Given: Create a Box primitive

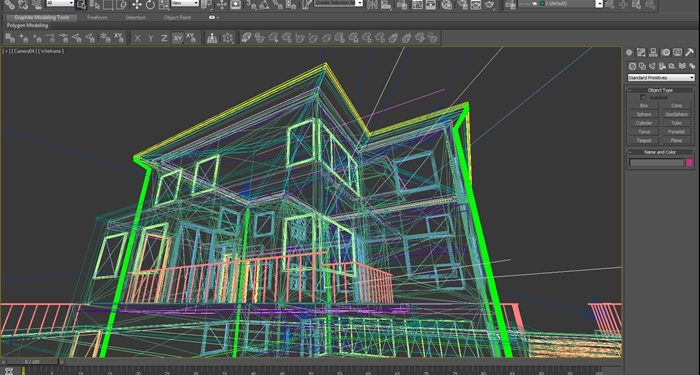Looking at the screenshot, I should pos(644,106).
